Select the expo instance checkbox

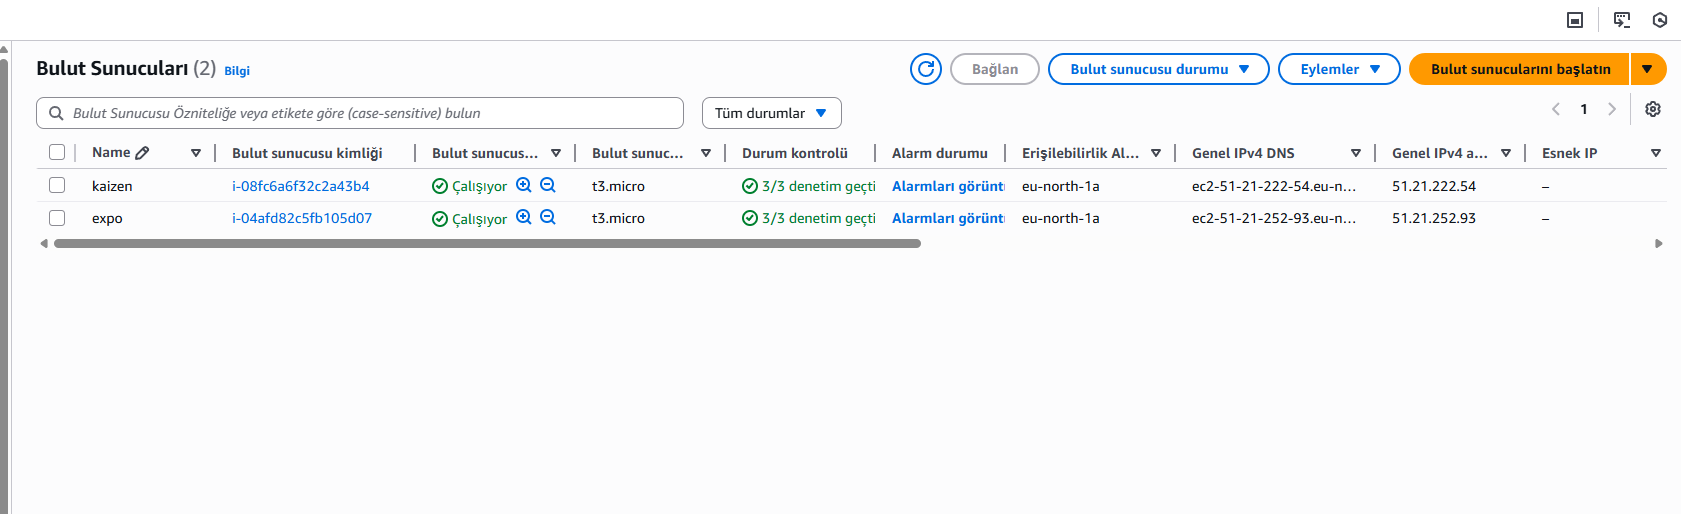pyautogui.click(x=57, y=217)
